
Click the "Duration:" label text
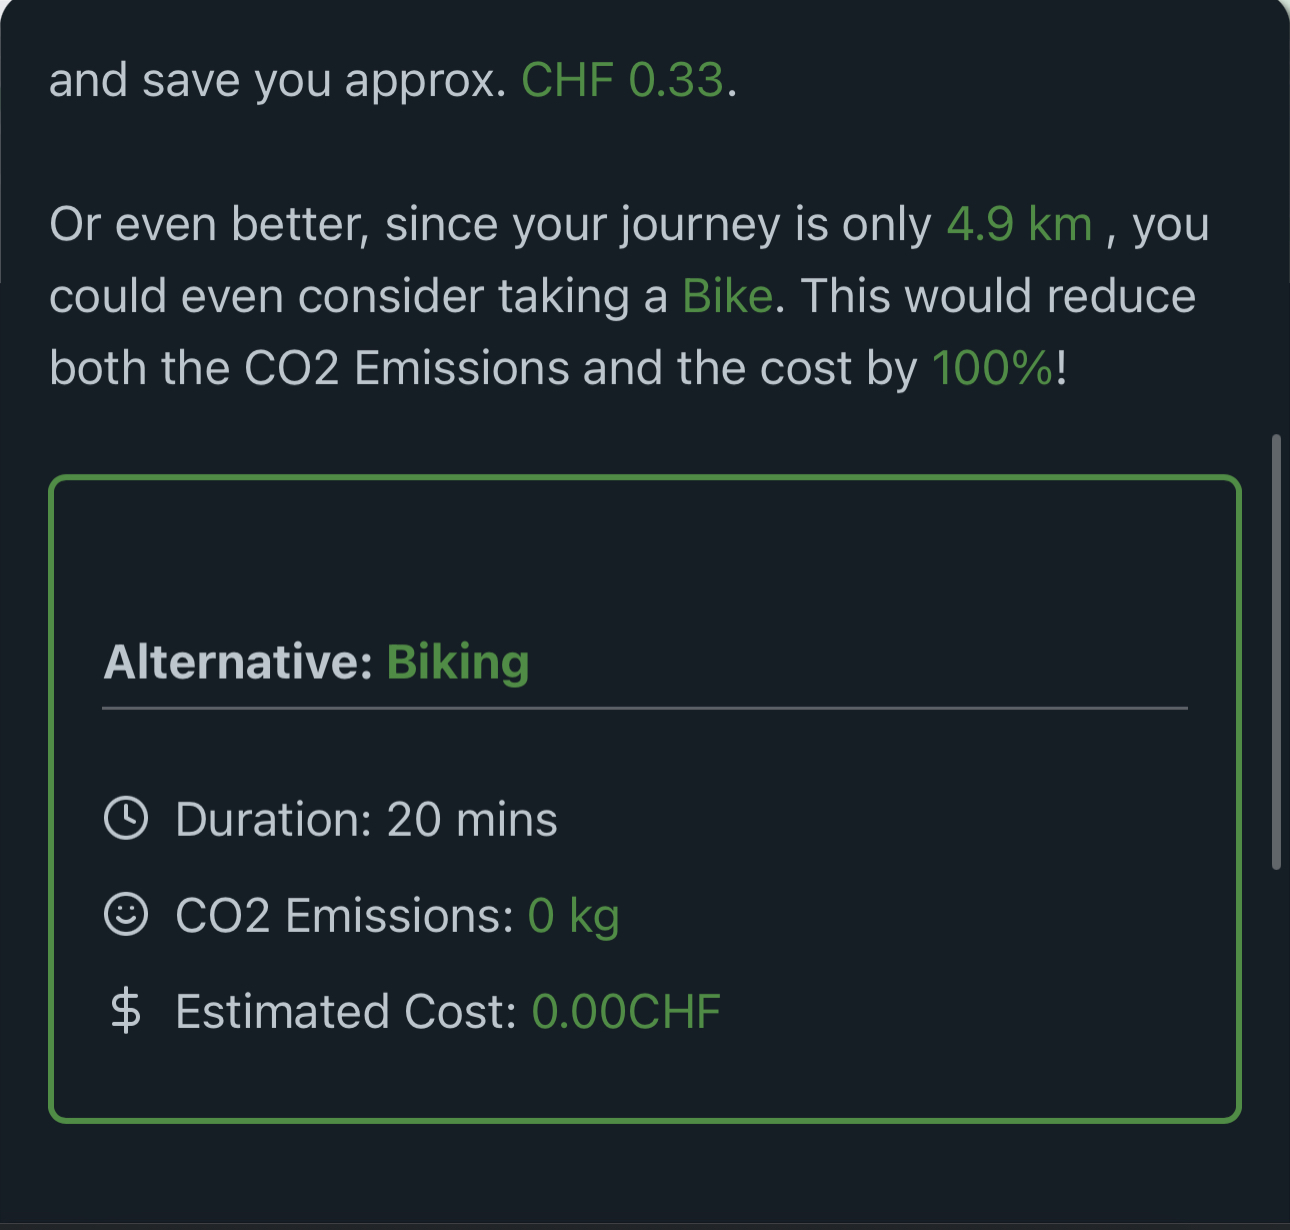point(273,820)
